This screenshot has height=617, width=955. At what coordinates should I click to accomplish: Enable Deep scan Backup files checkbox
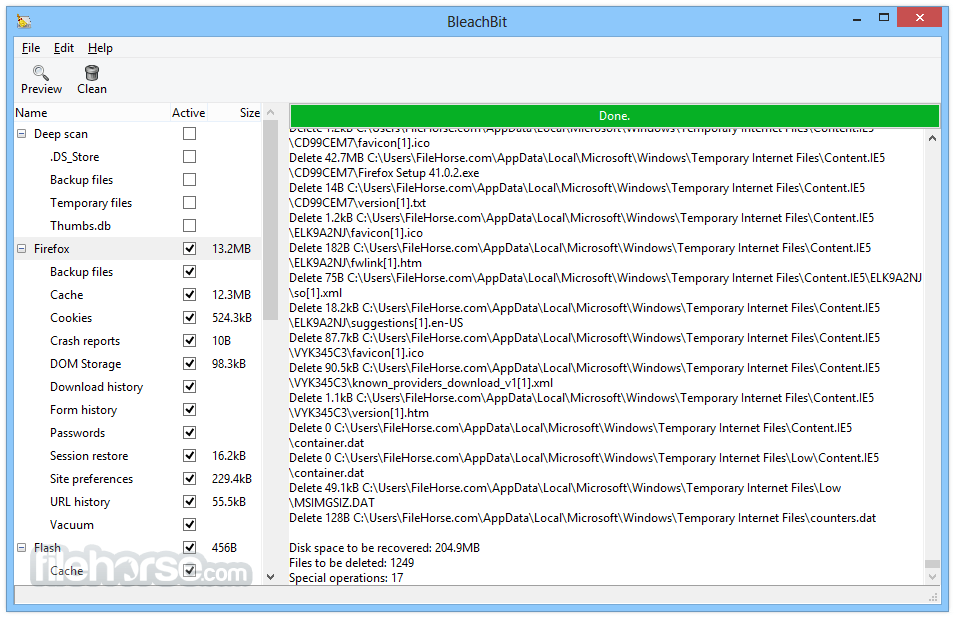189,180
